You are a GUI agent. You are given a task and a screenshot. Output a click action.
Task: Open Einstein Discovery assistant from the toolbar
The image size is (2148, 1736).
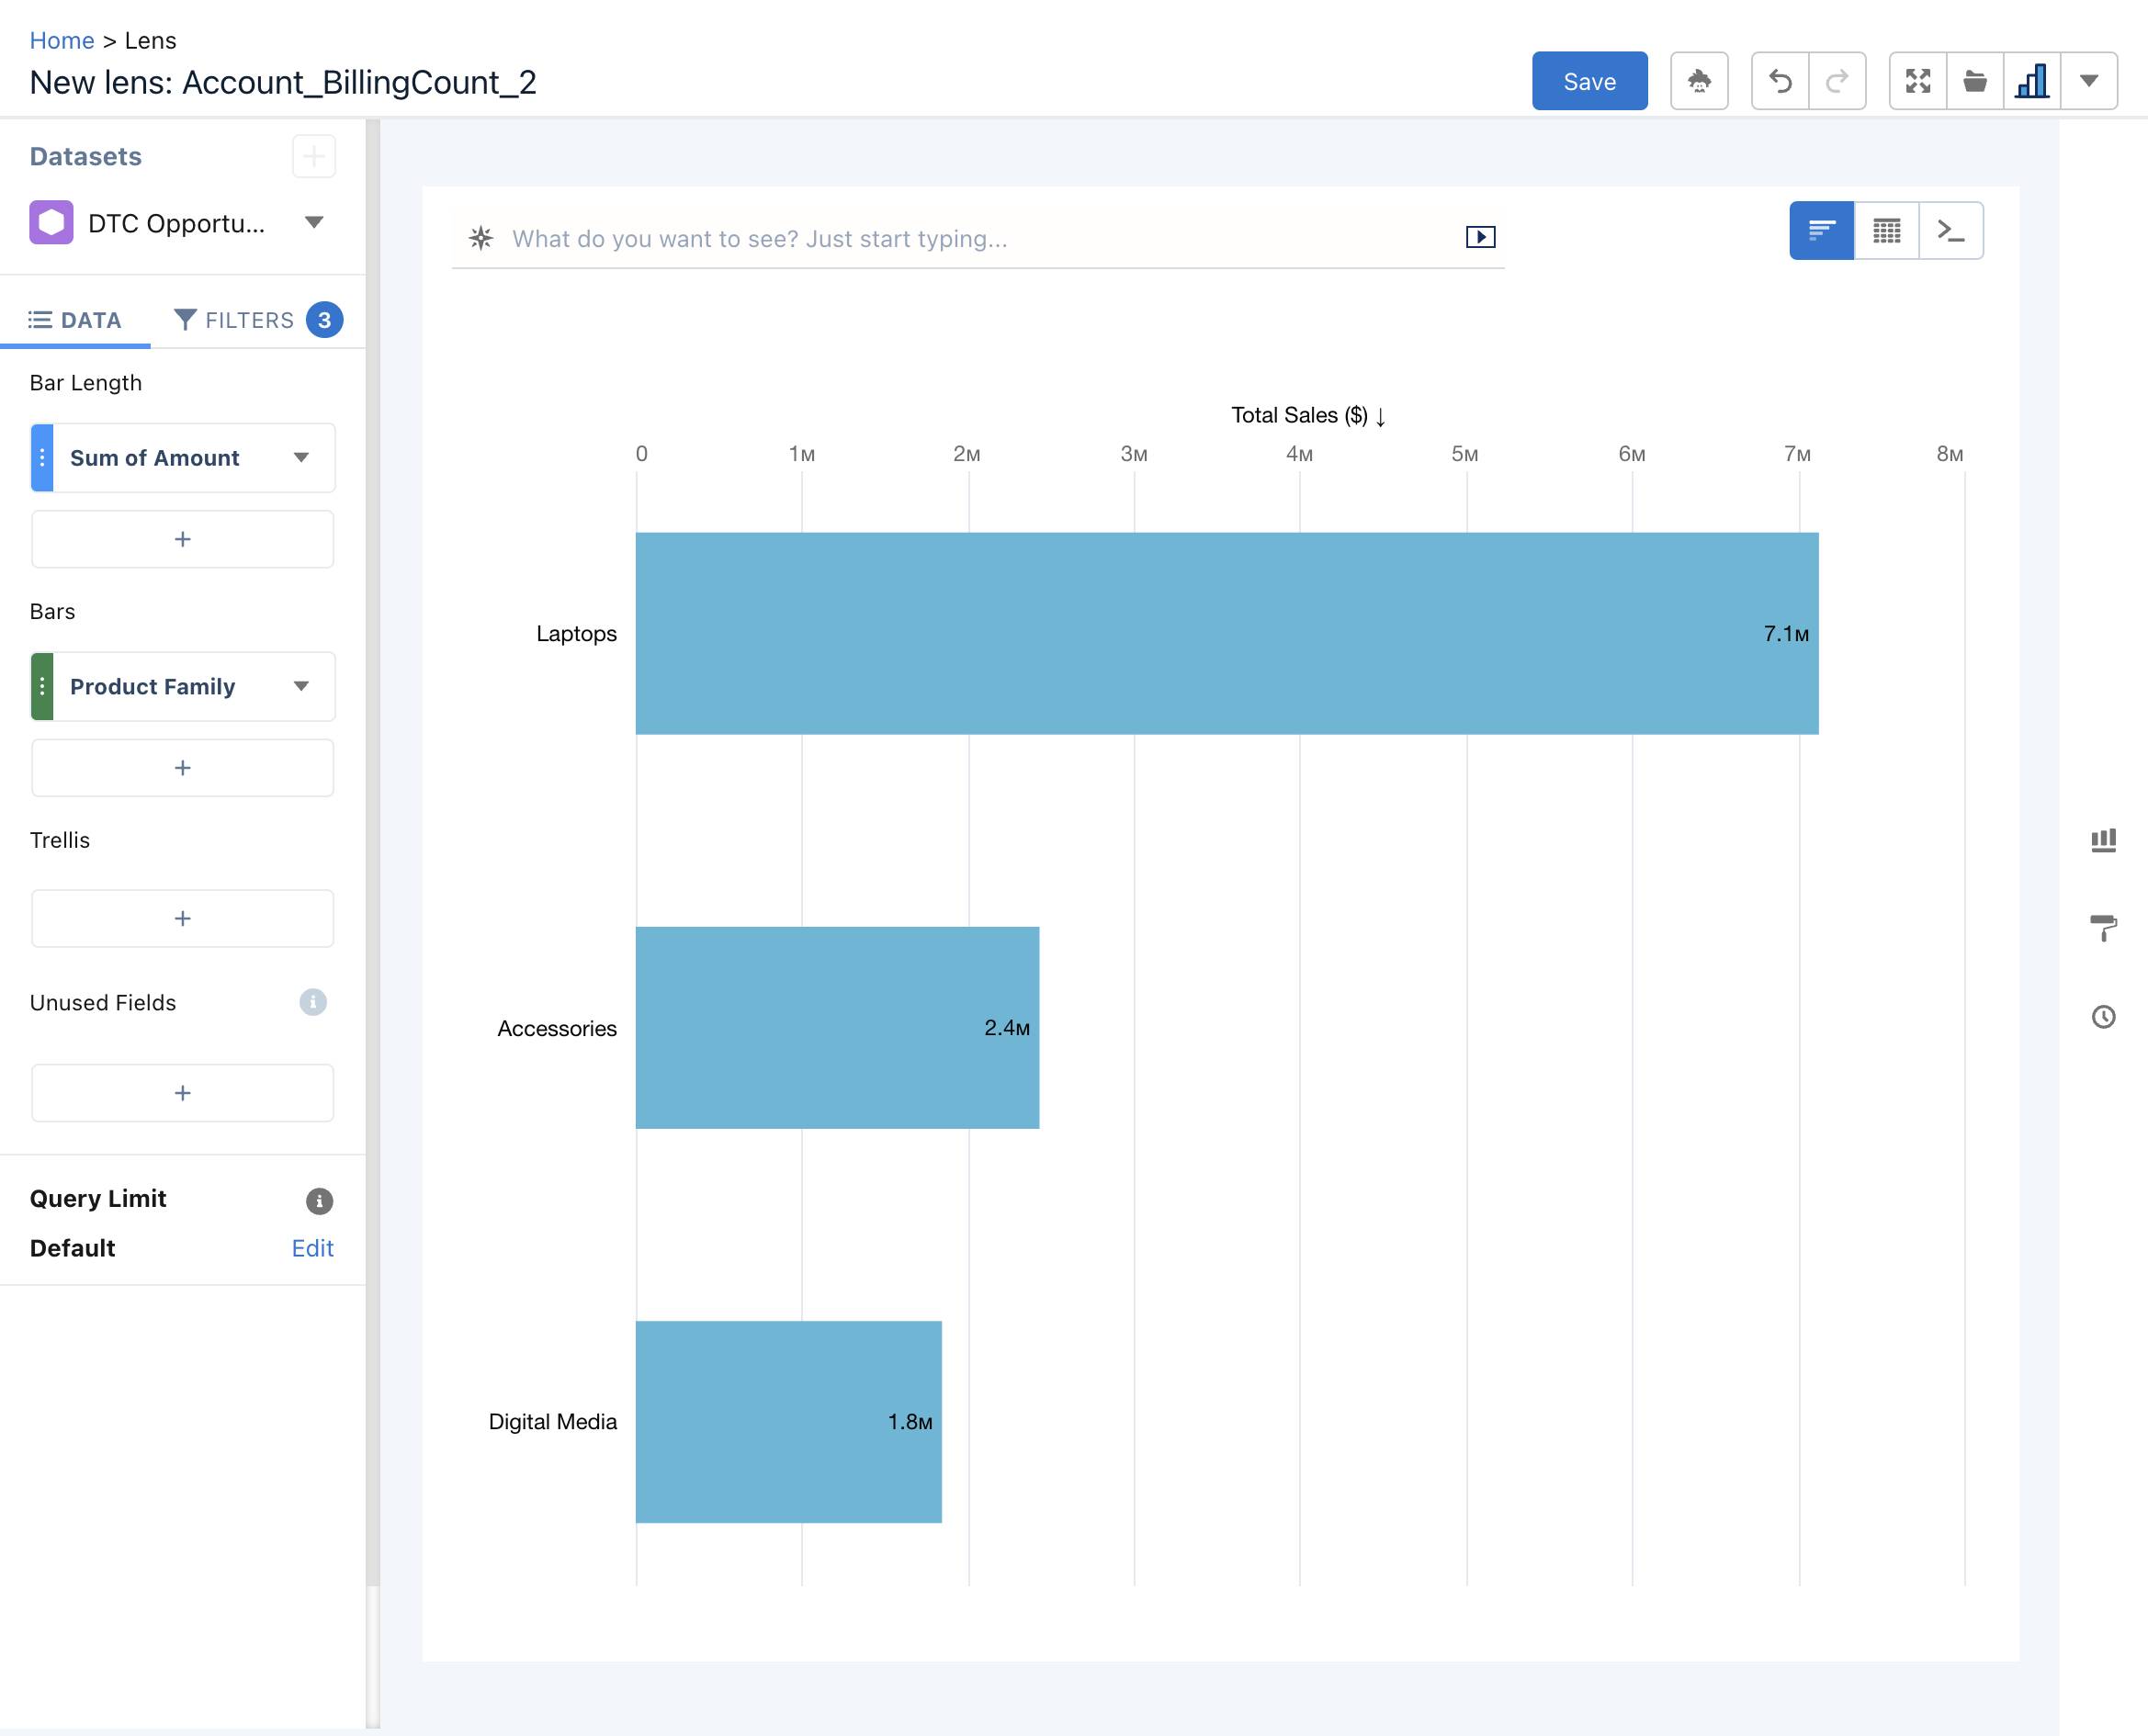(x=1698, y=81)
